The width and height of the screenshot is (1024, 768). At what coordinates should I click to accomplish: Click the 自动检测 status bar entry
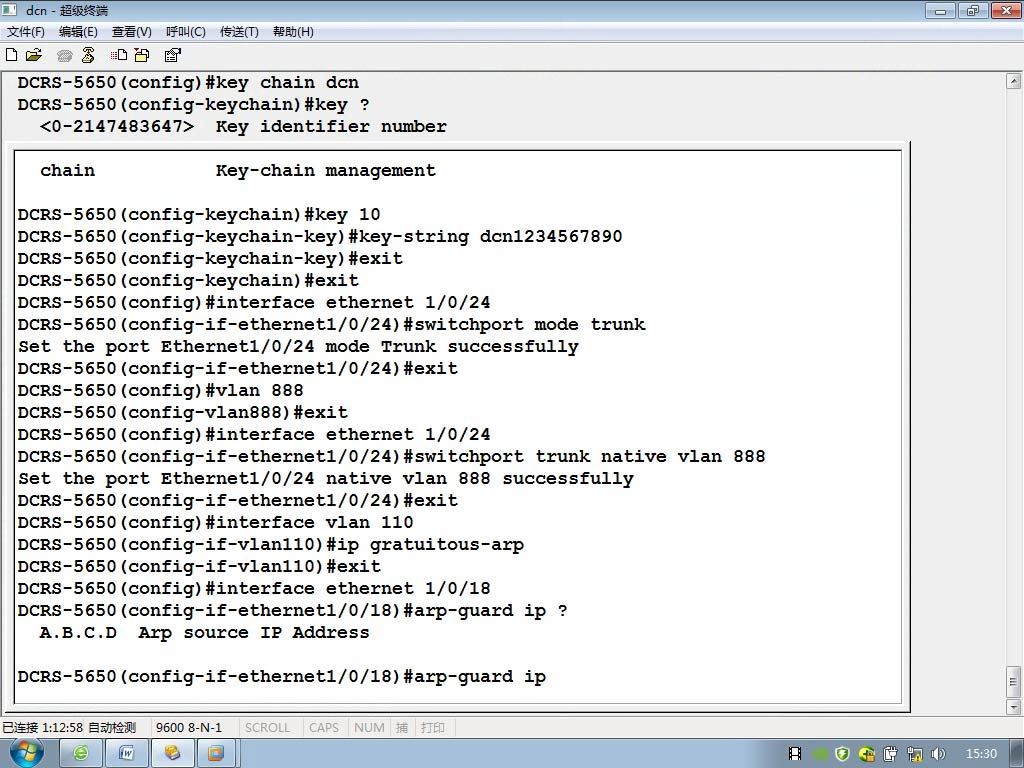coord(112,728)
